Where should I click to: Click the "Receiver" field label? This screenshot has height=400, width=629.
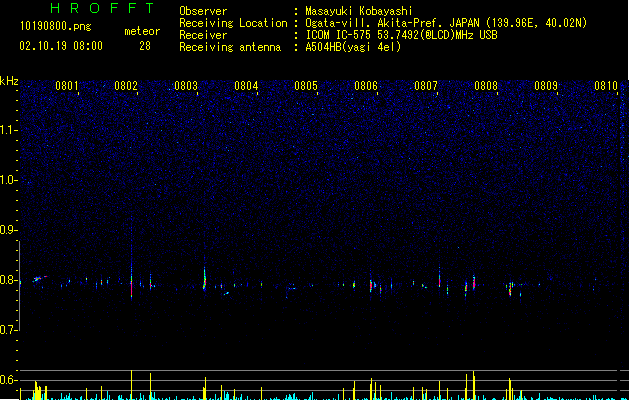[x=203, y=35]
